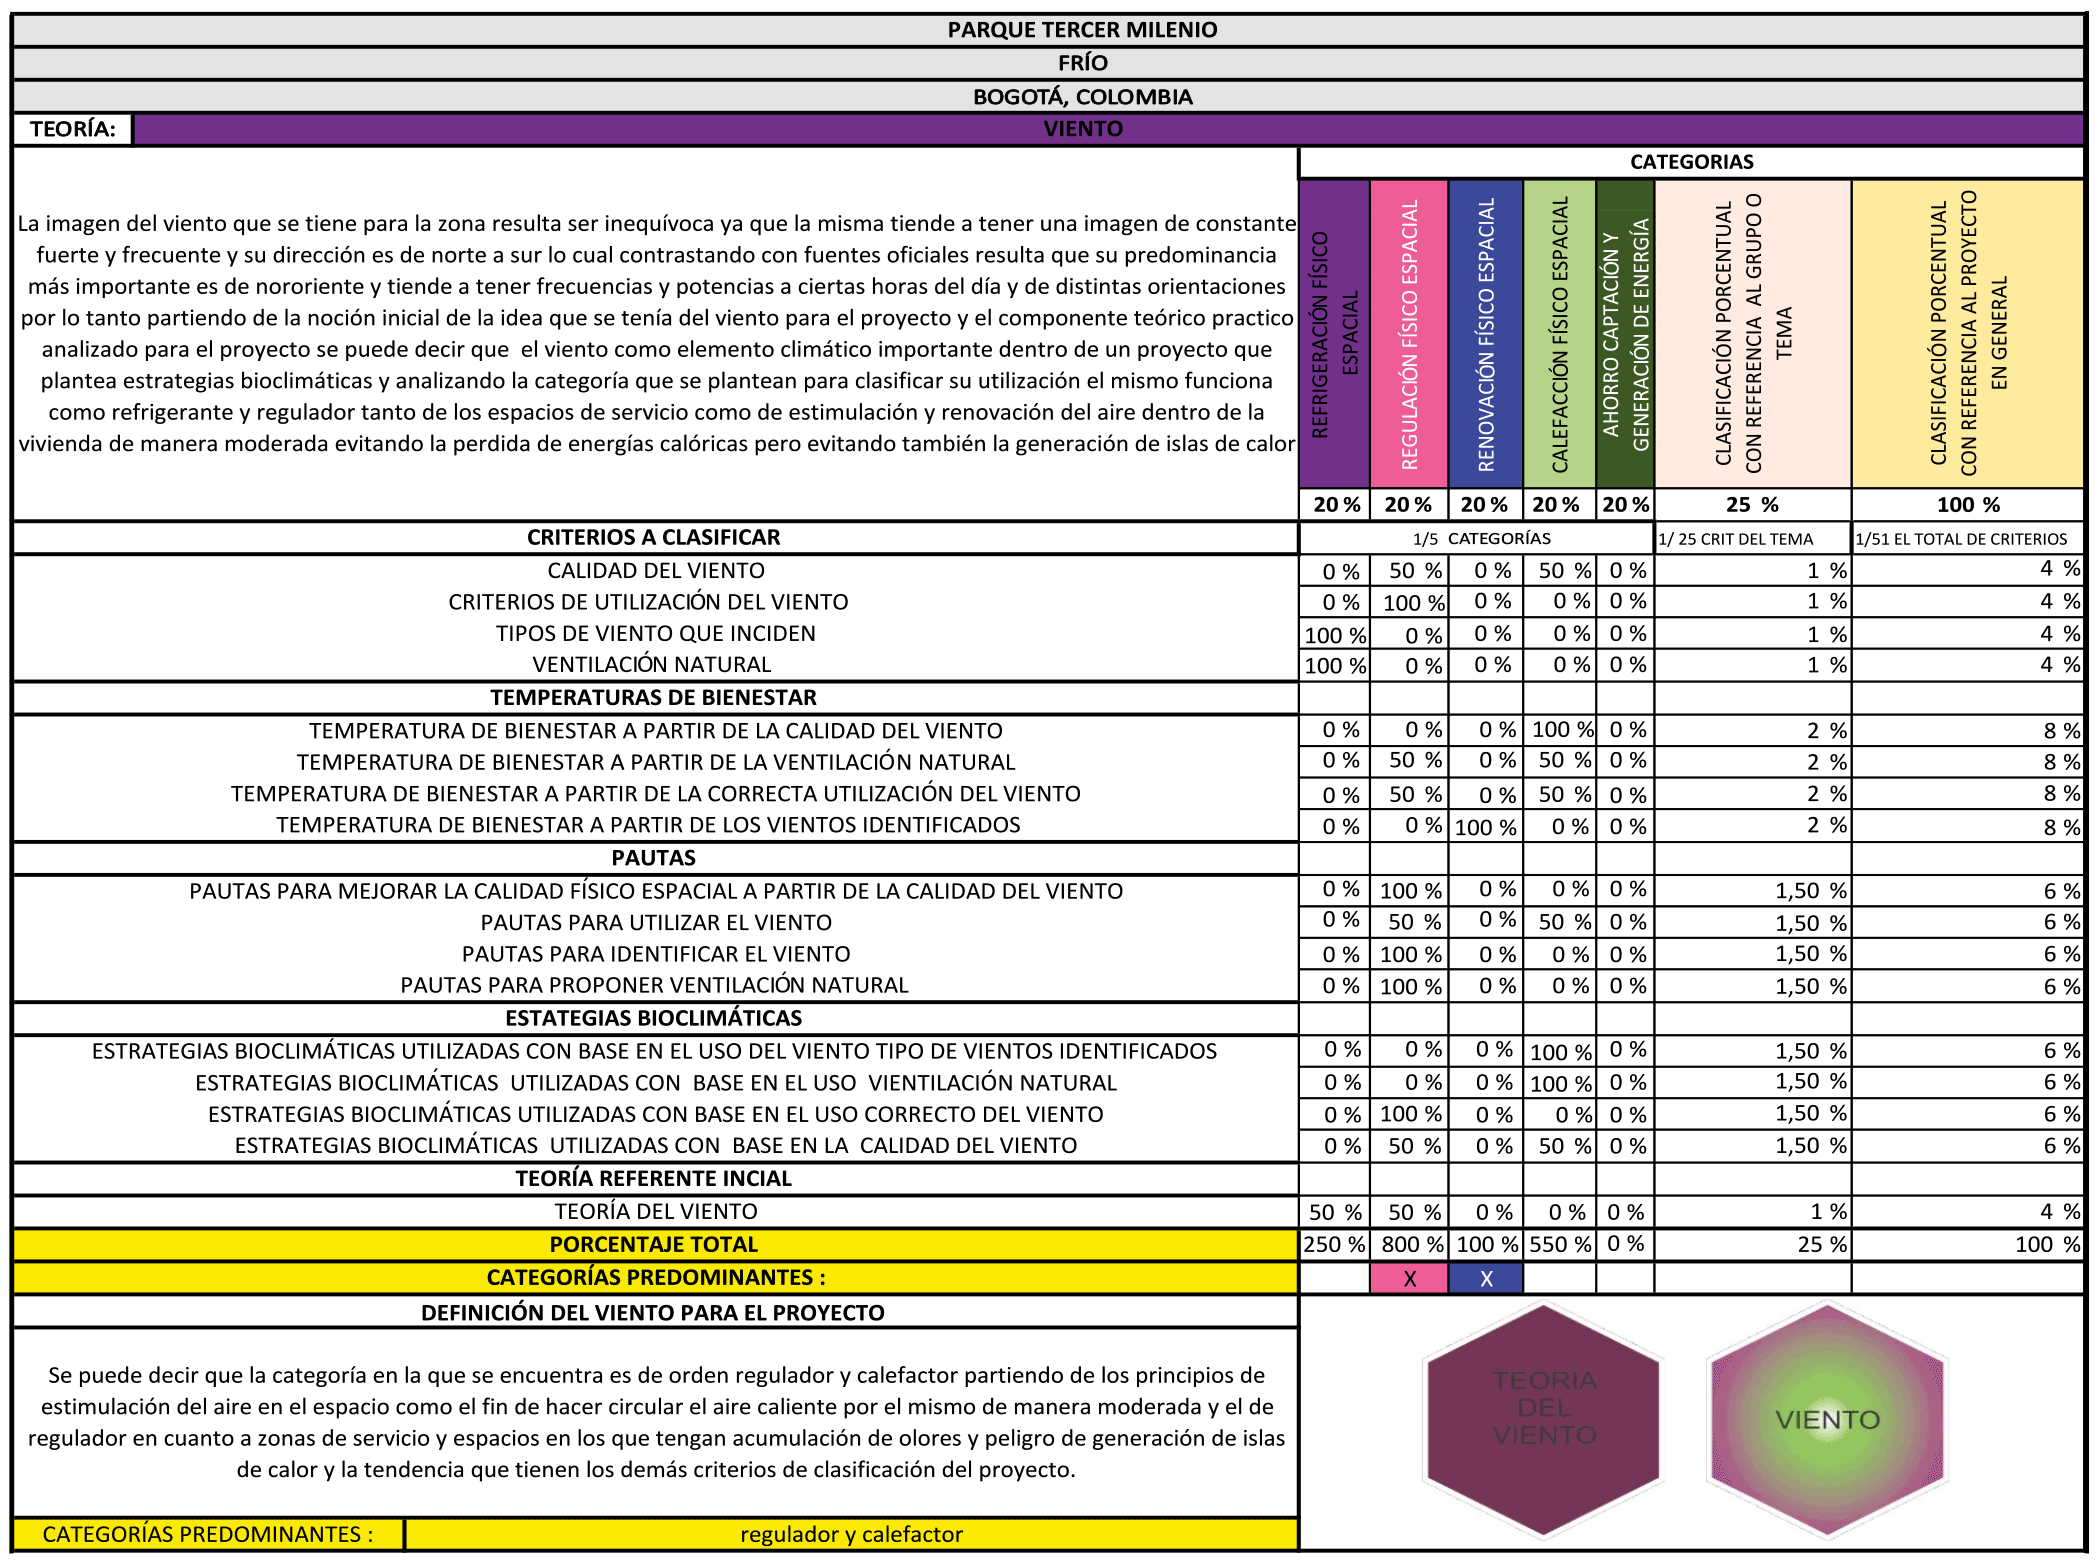Select the CRITERIOS DE UTILIZACIÓN DEL VIENTO row

click(x=648, y=602)
